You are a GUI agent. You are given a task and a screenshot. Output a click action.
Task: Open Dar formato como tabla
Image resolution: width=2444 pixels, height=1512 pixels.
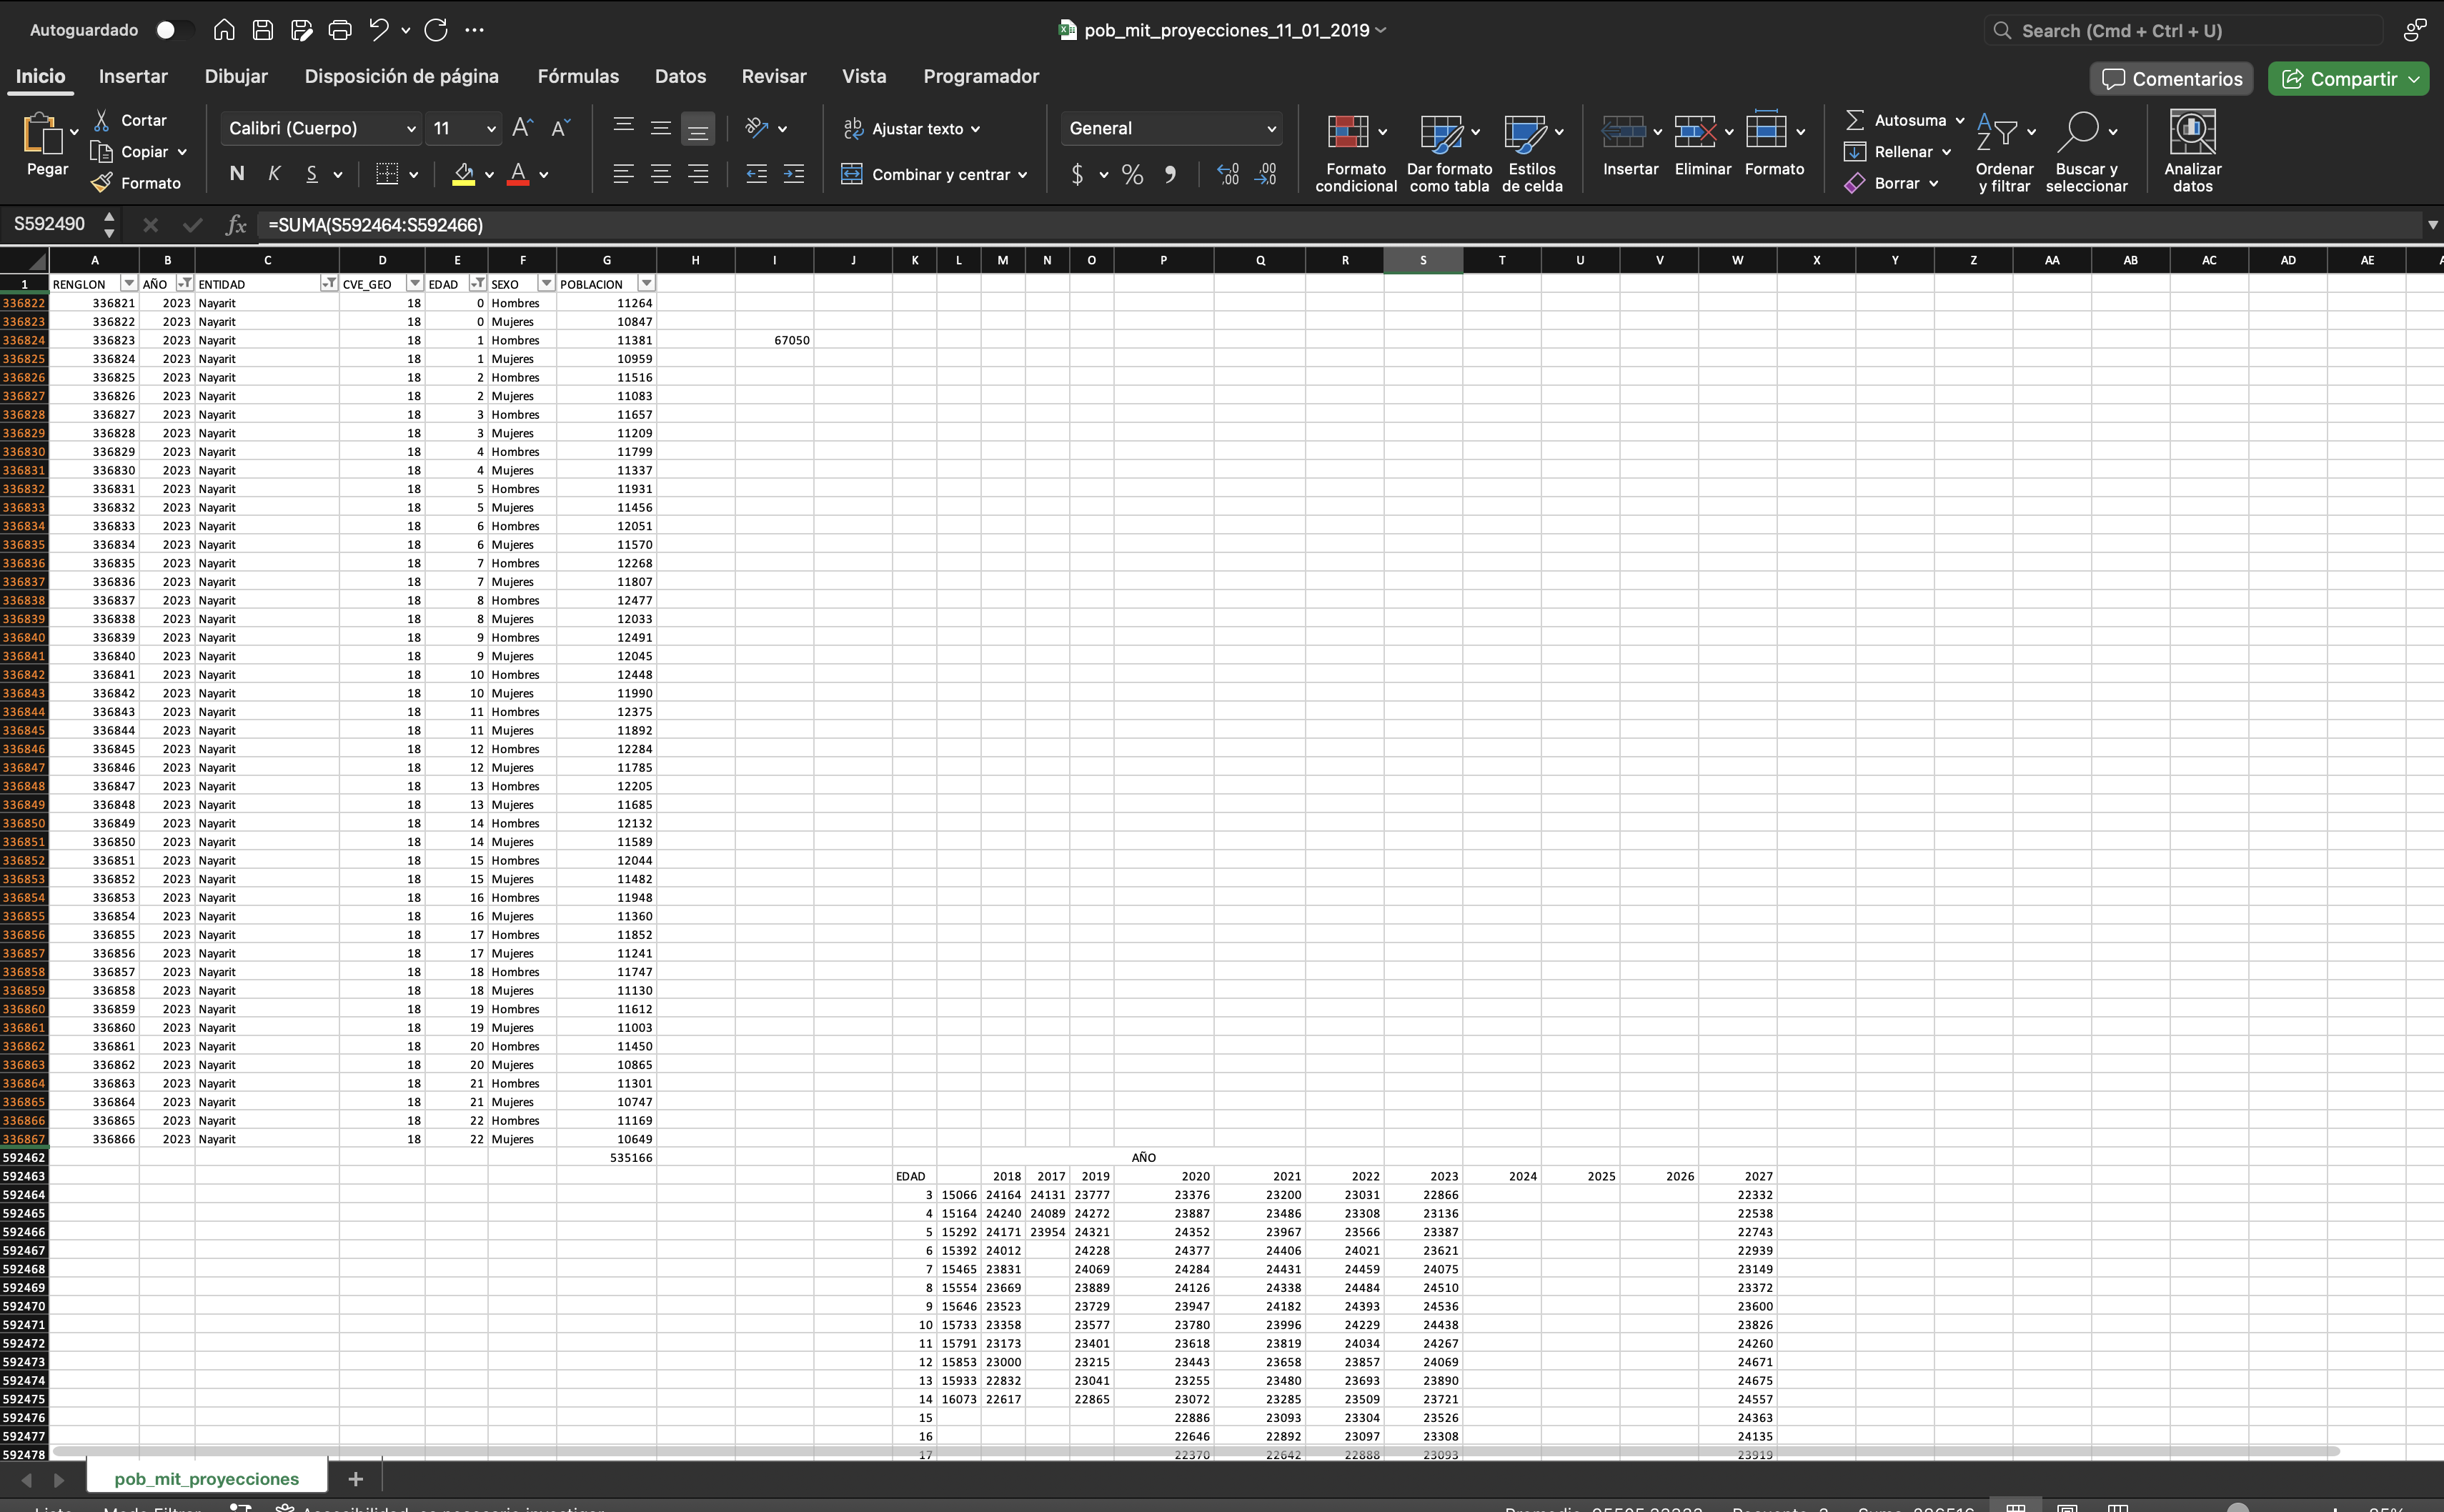(1449, 151)
